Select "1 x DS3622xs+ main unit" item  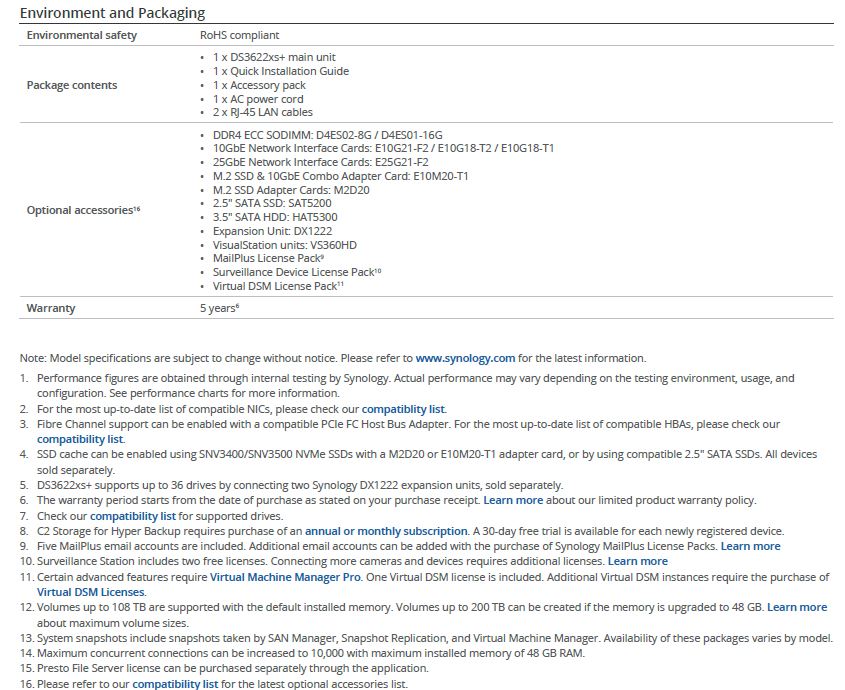tap(274, 57)
